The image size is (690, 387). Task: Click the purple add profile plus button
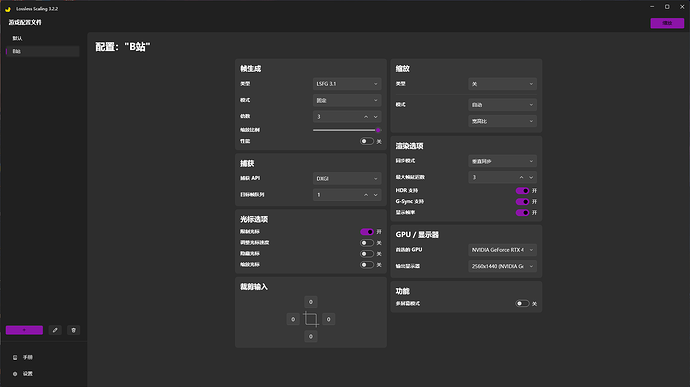(24, 330)
